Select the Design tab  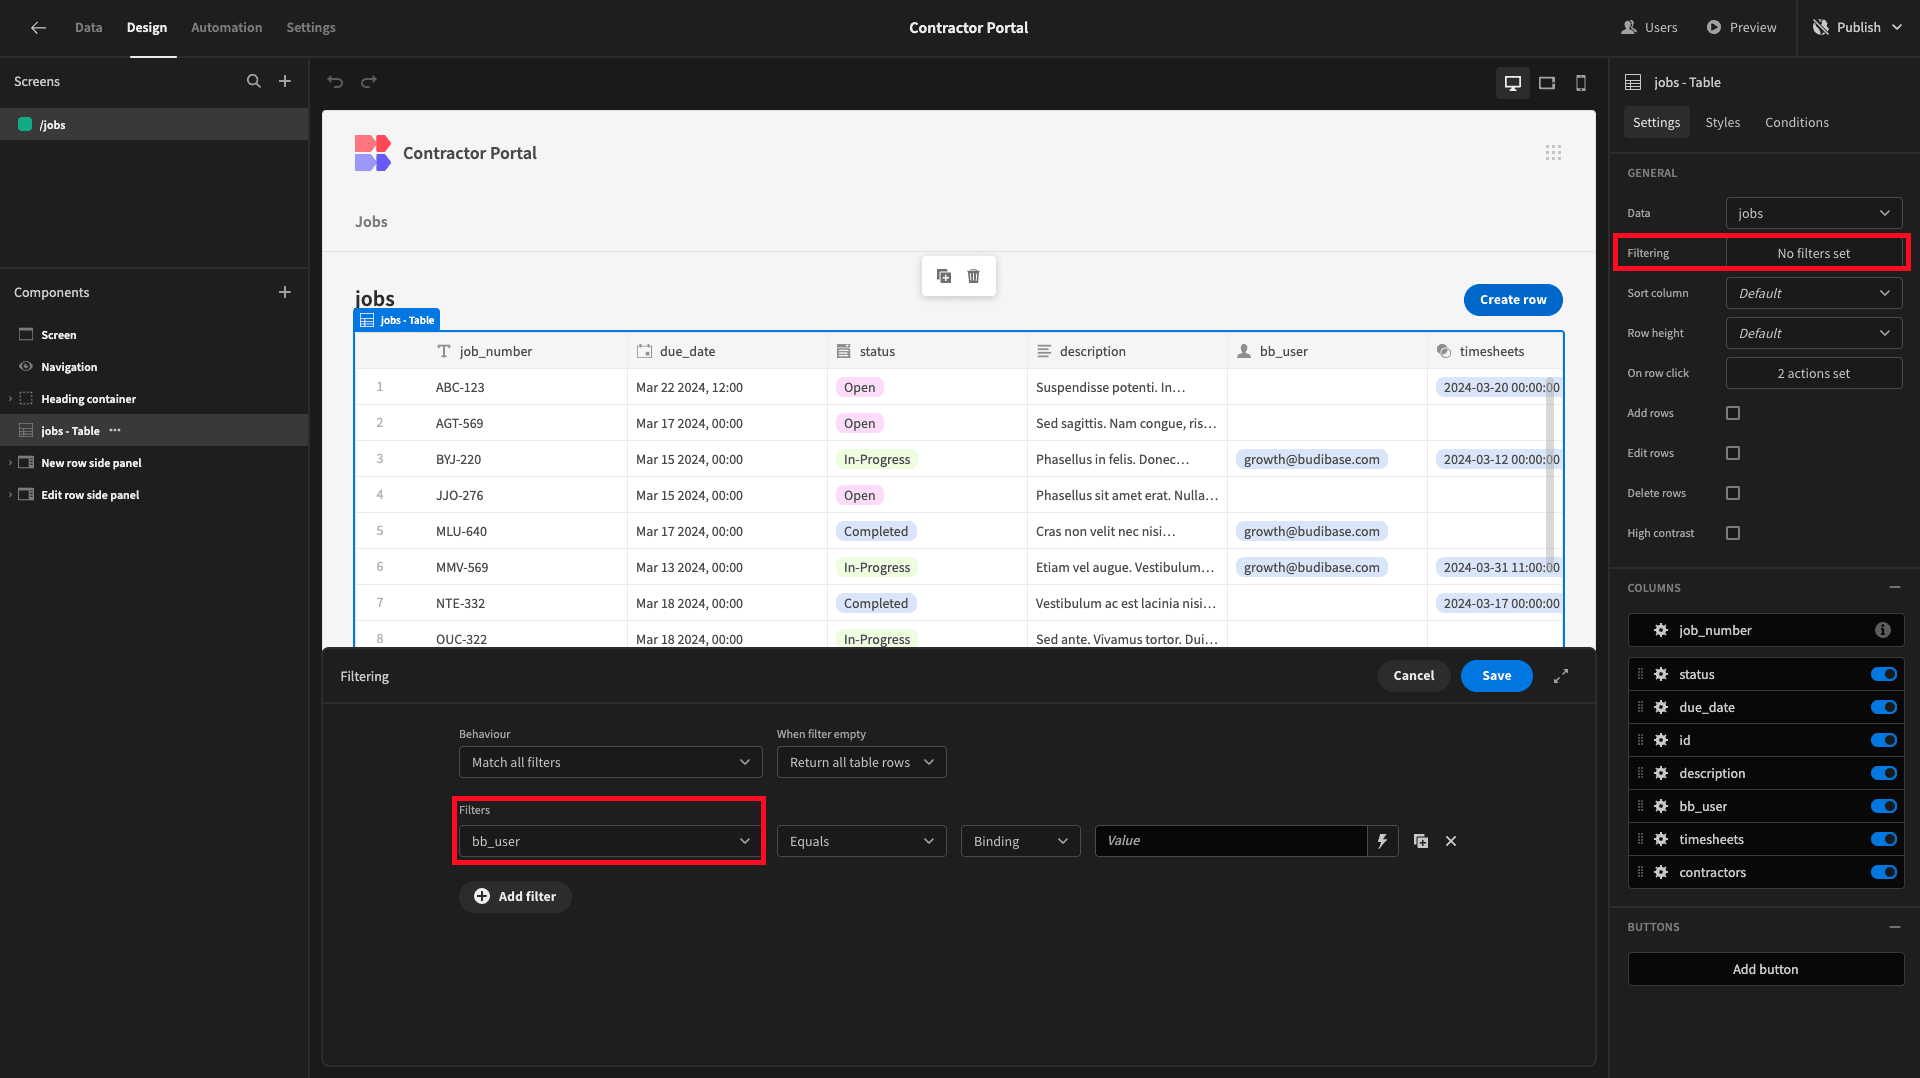coord(147,28)
